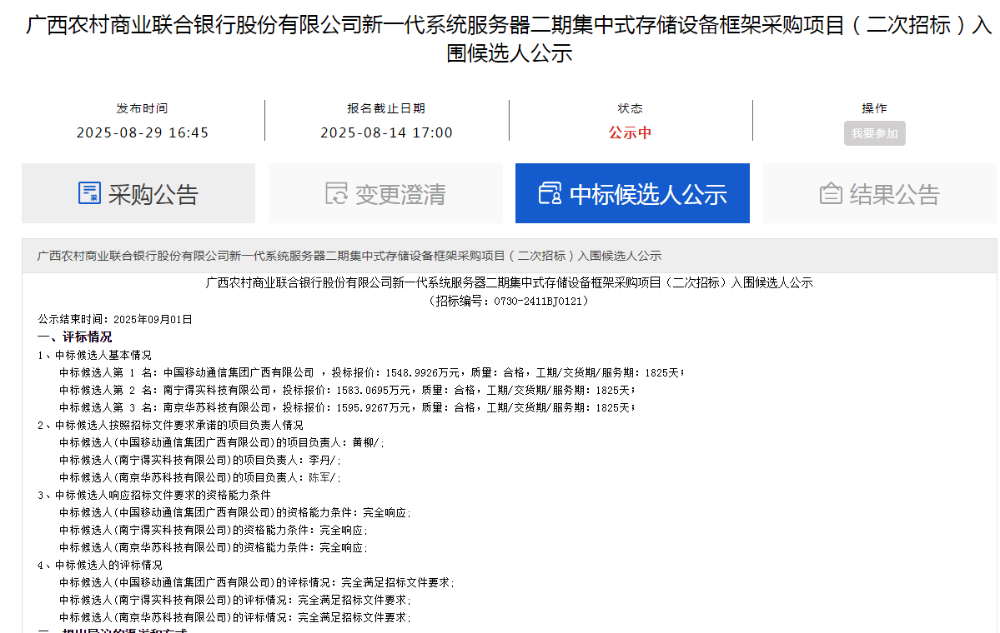The height and width of the screenshot is (633, 1000).
Task: Click the 结果公告 clipboard icon
Action: coord(830,193)
